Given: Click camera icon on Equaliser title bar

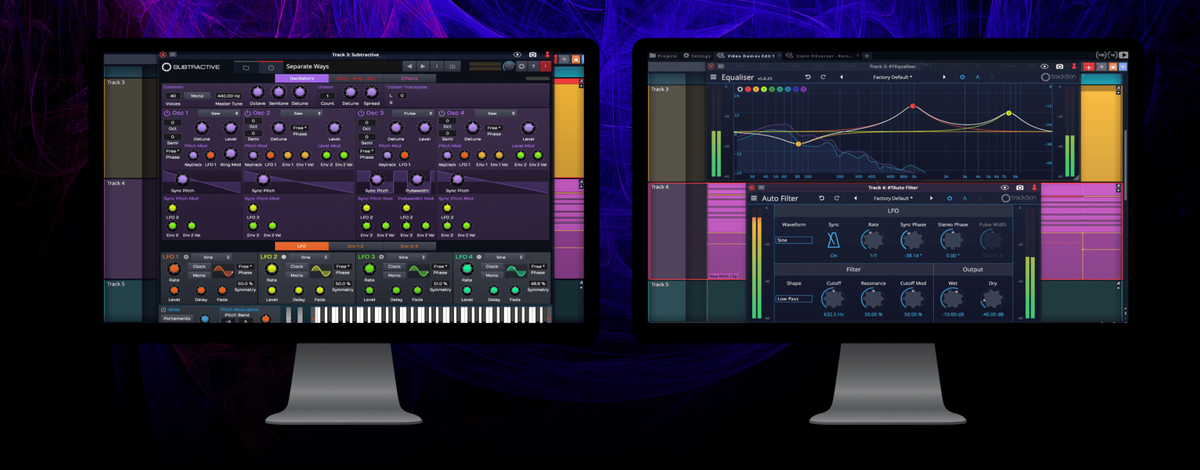Looking at the screenshot, I should (1060, 66).
